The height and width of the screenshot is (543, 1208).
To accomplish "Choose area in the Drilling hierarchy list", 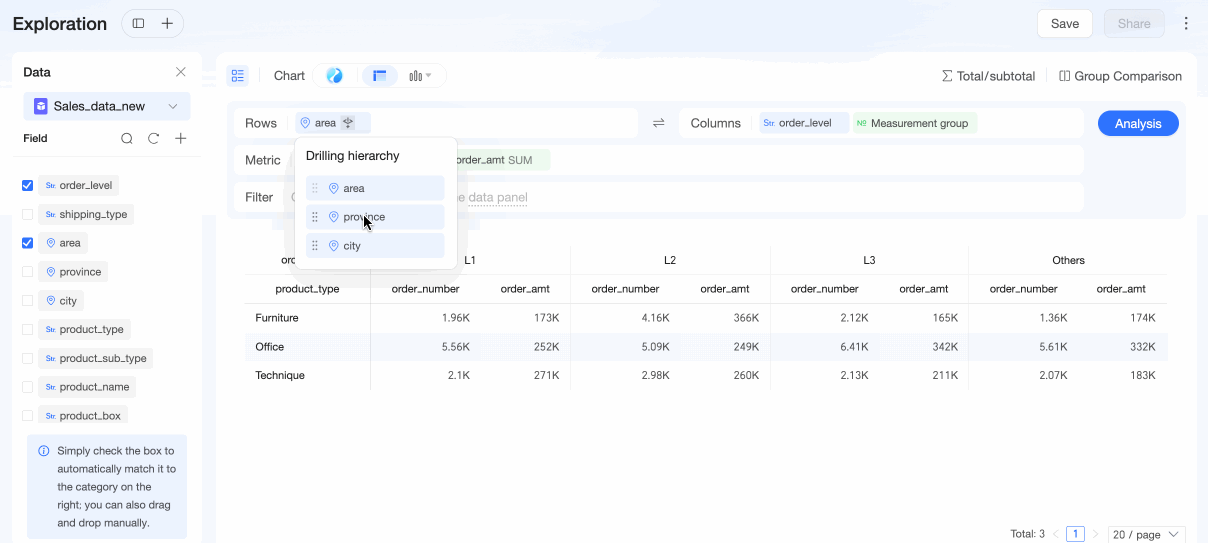I will (x=375, y=188).
